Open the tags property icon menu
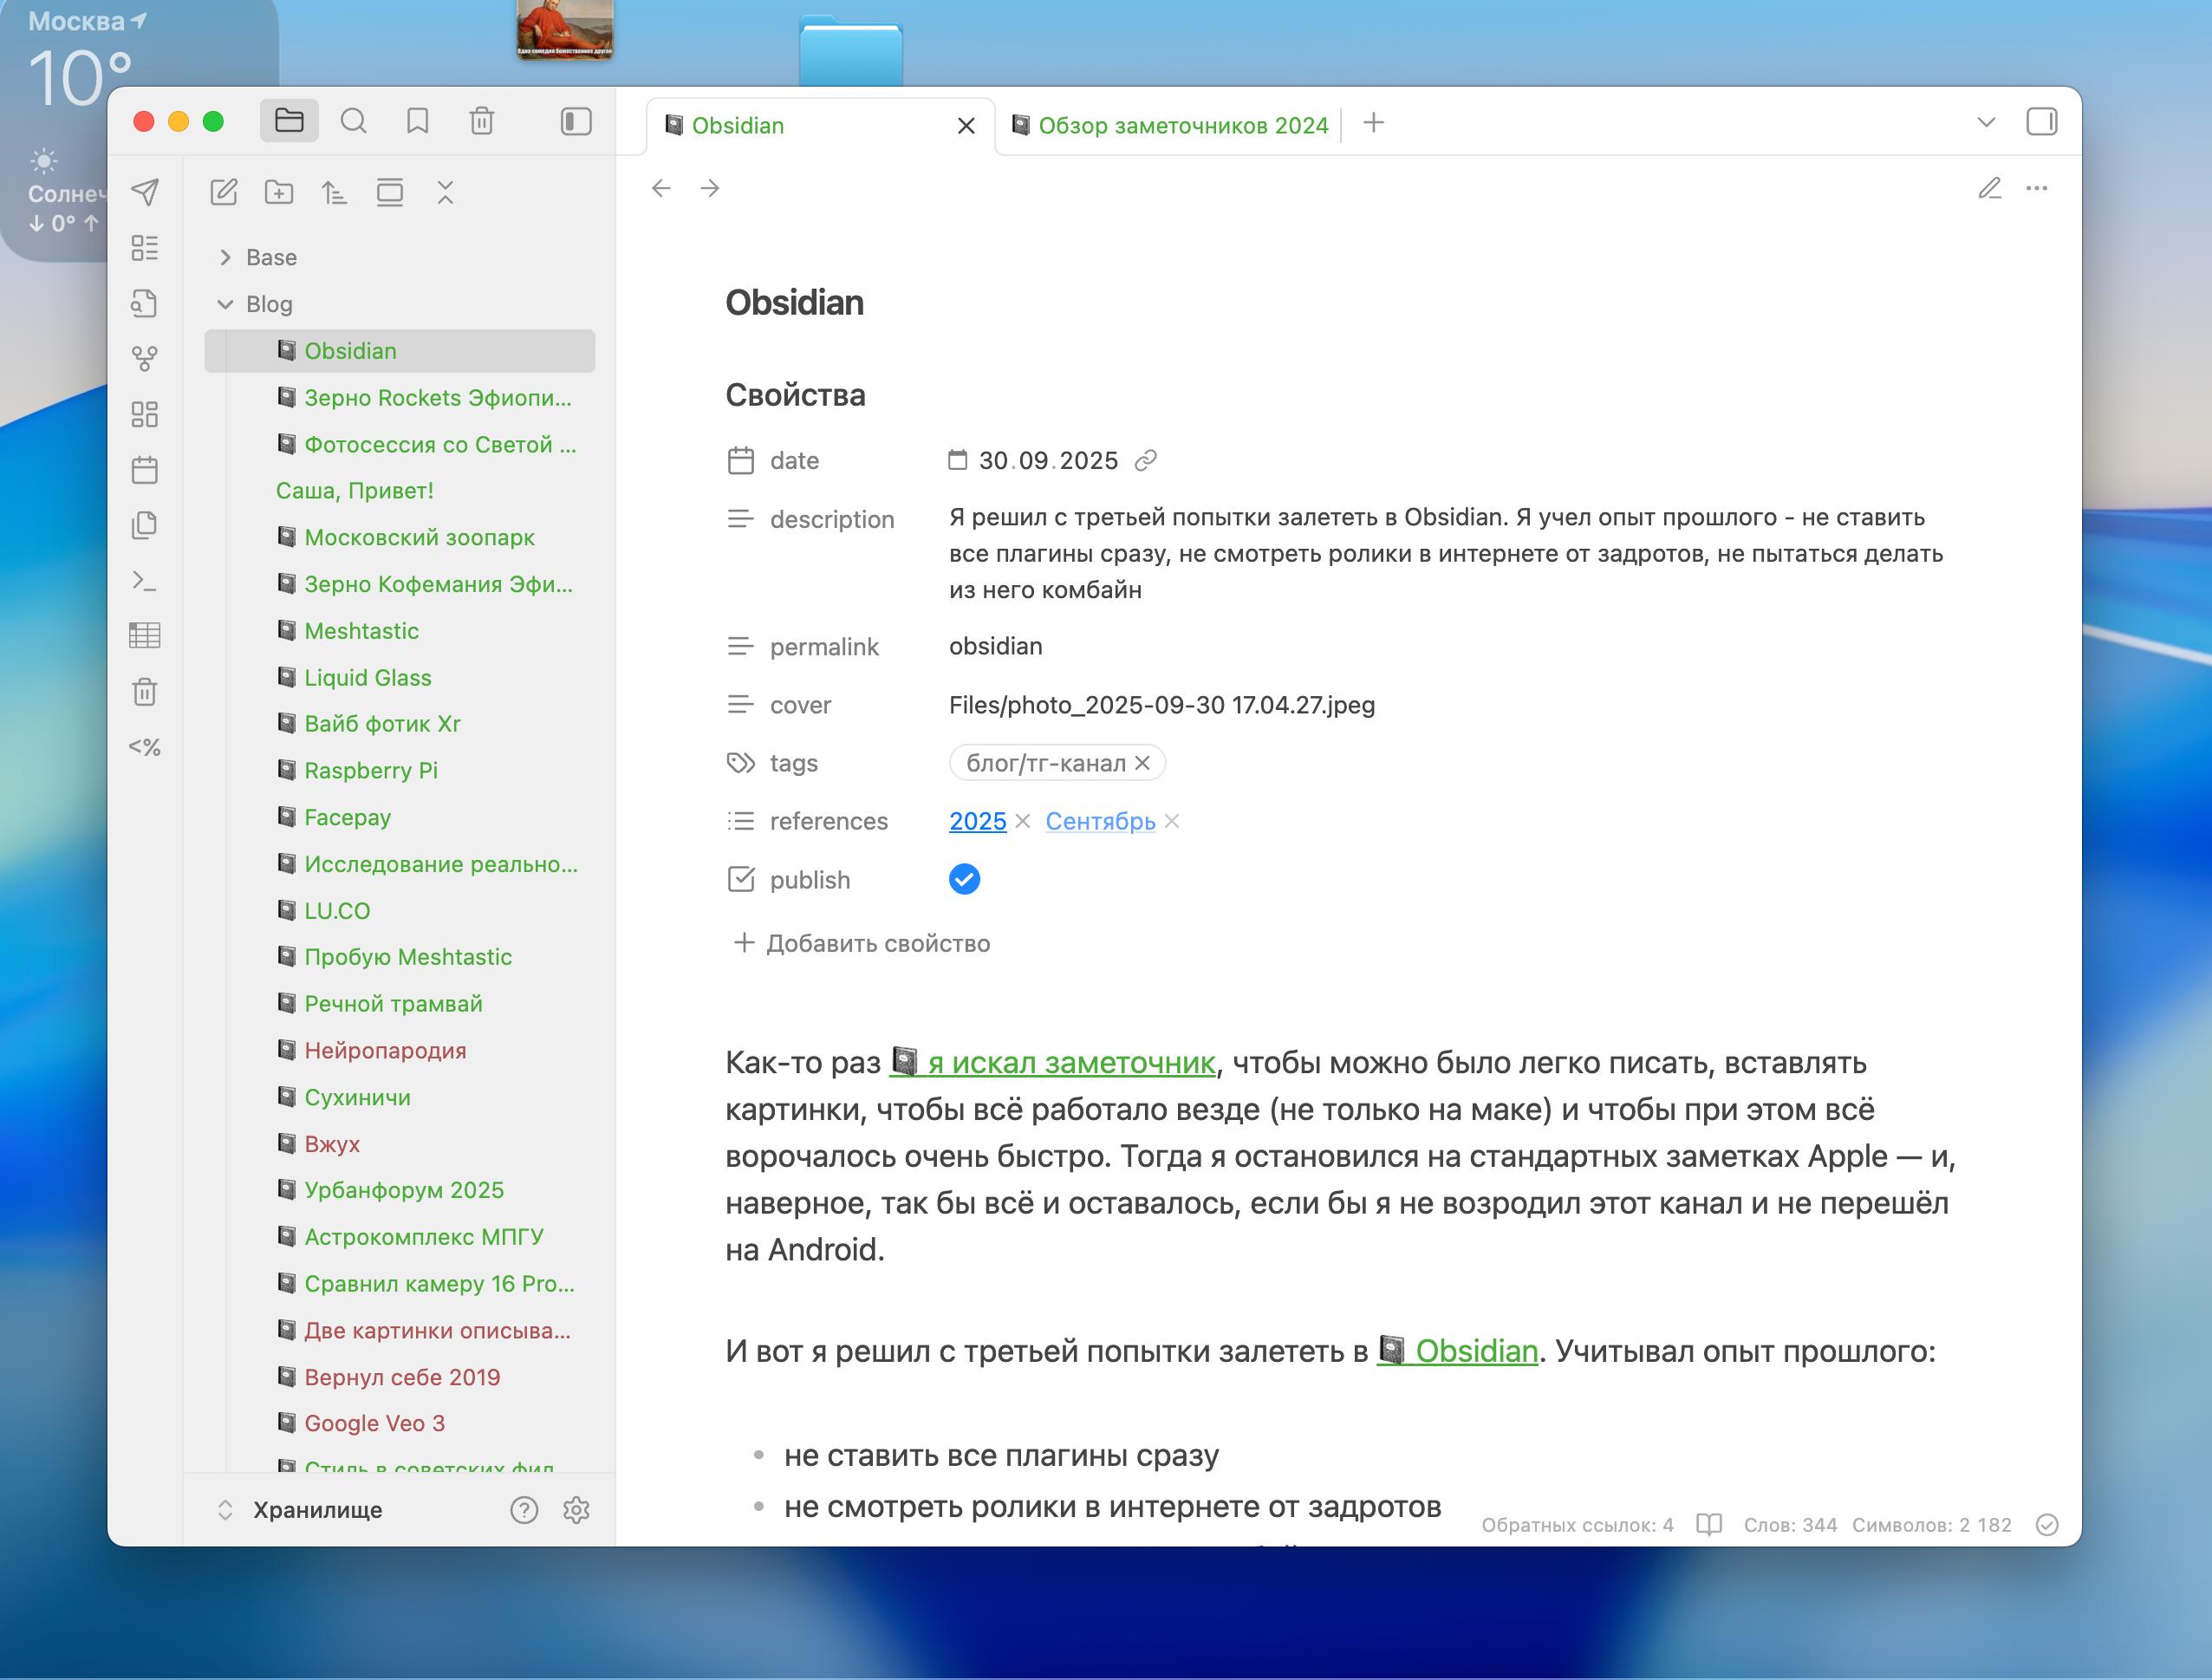This screenshot has width=2212, height=1680. [x=740, y=763]
